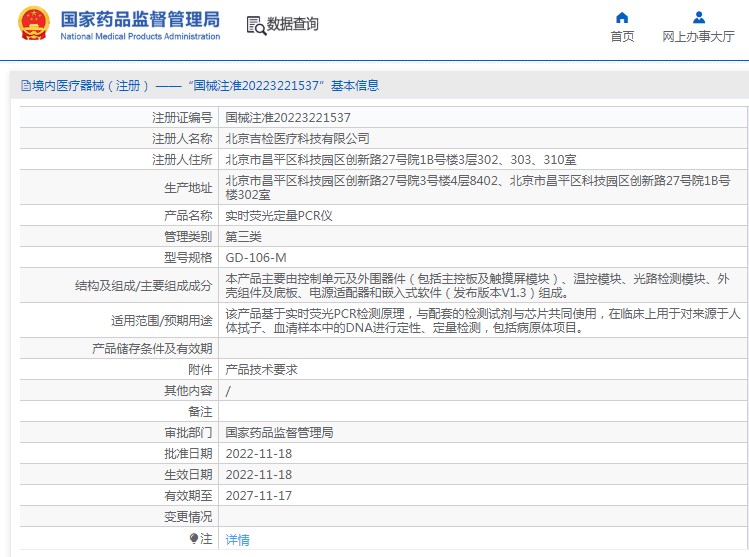Click the 产品储存条件及有效期 label
Screen dimensions: 749x557
[152, 349]
